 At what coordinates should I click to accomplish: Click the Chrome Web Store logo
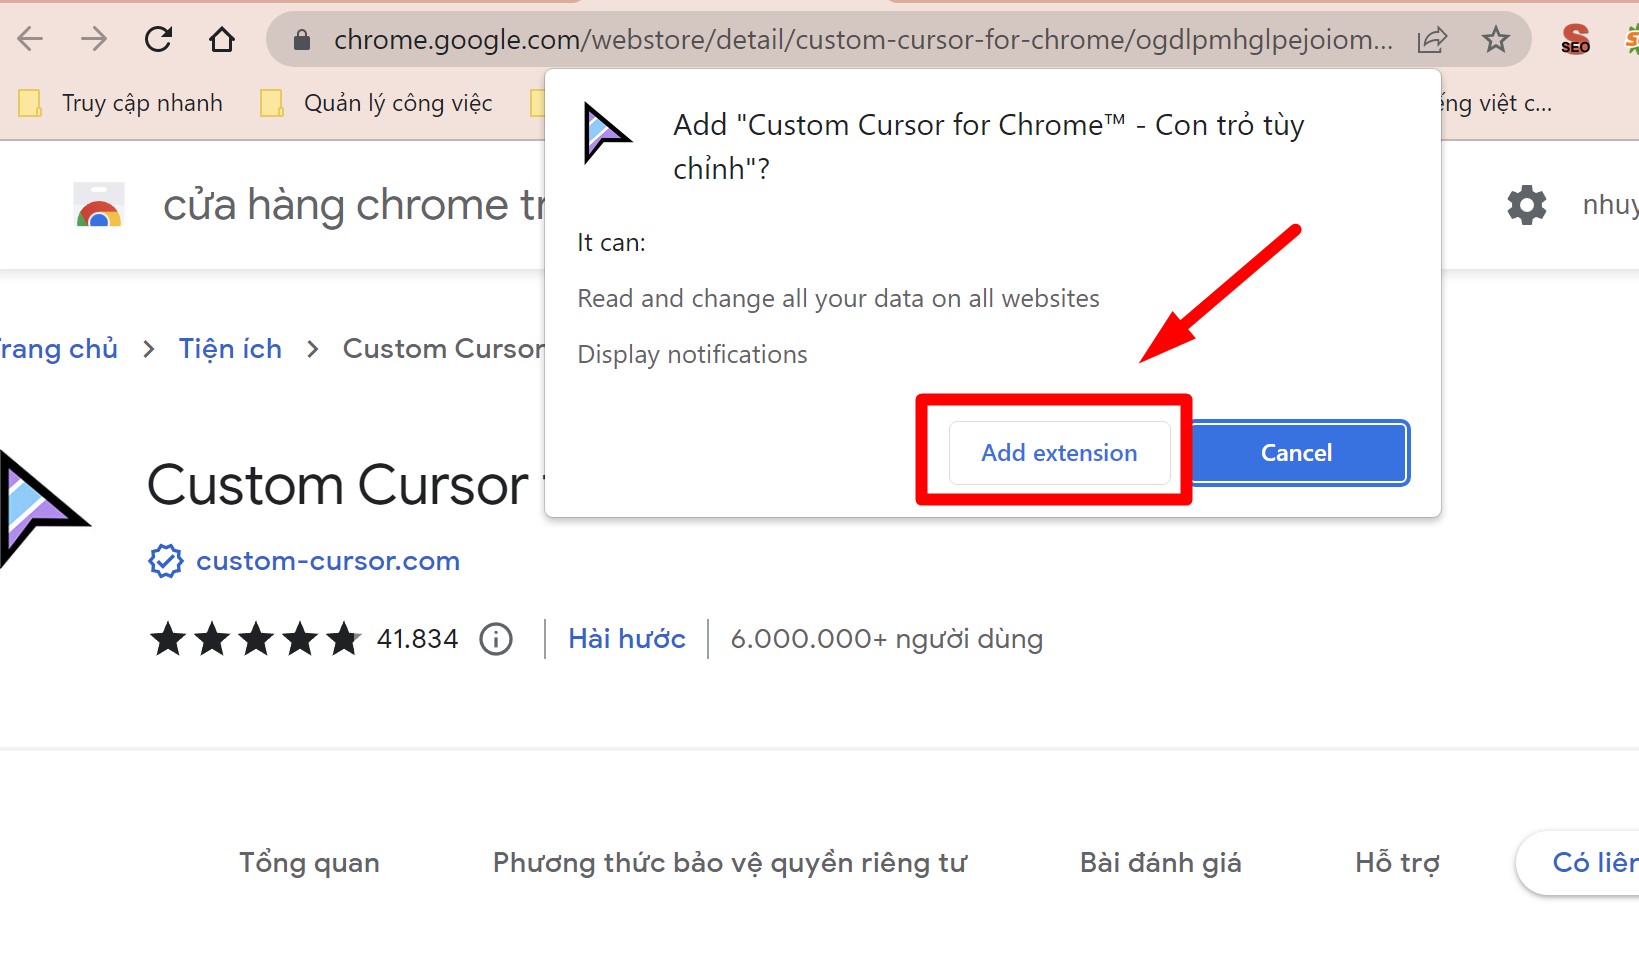coord(99,205)
